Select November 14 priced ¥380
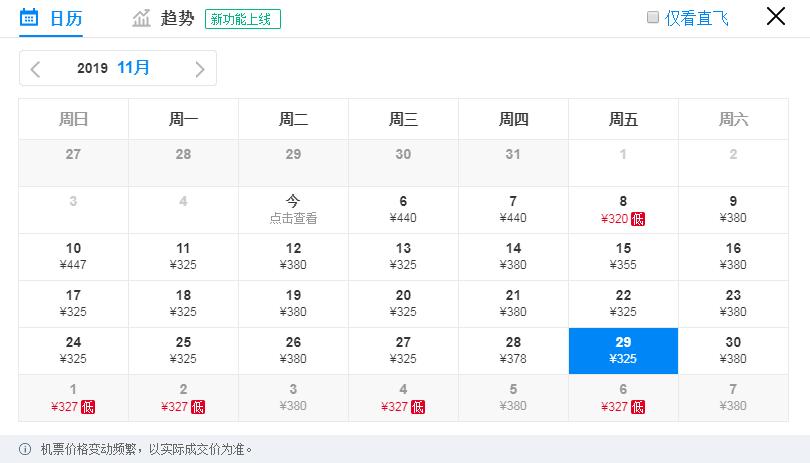The width and height of the screenshot is (810, 463). coord(513,257)
